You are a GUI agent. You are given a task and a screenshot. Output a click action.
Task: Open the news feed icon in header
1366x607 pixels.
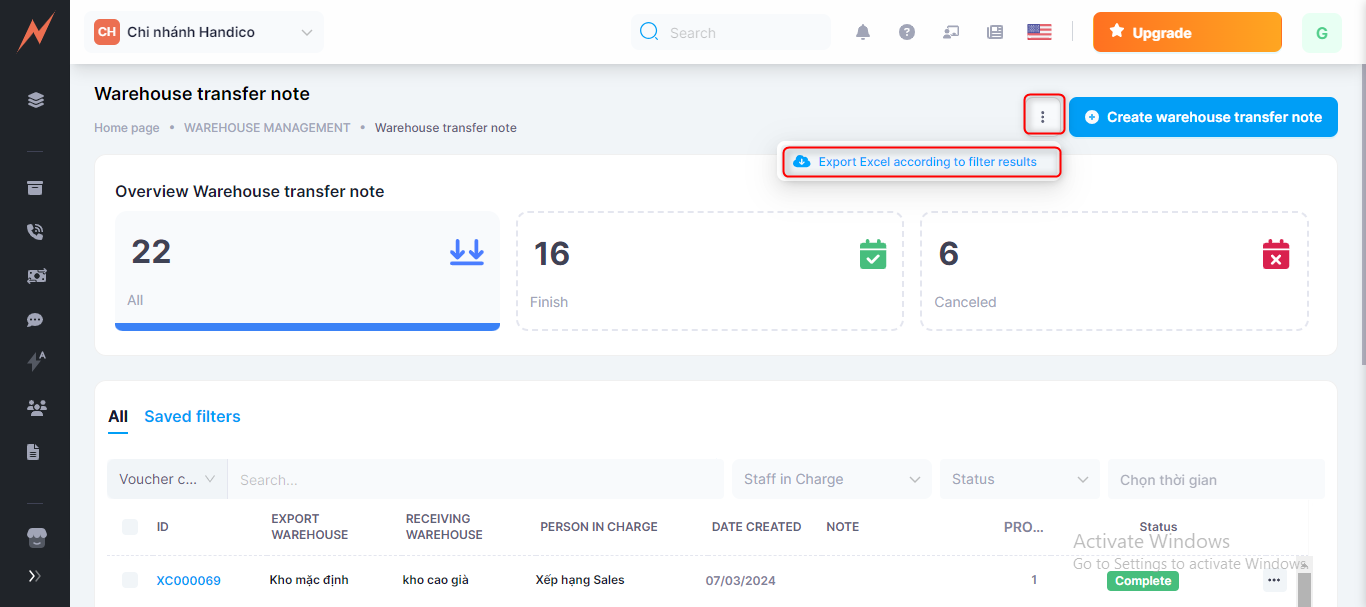click(995, 32)
